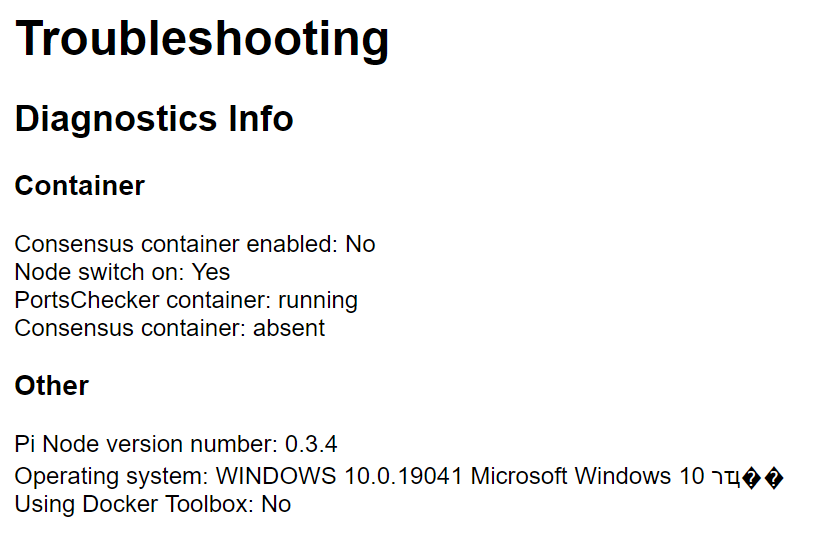Click the Pi Node version number line
Viewport: 824px width, 534px height.
pyautogui.click(x=176, y=444)
